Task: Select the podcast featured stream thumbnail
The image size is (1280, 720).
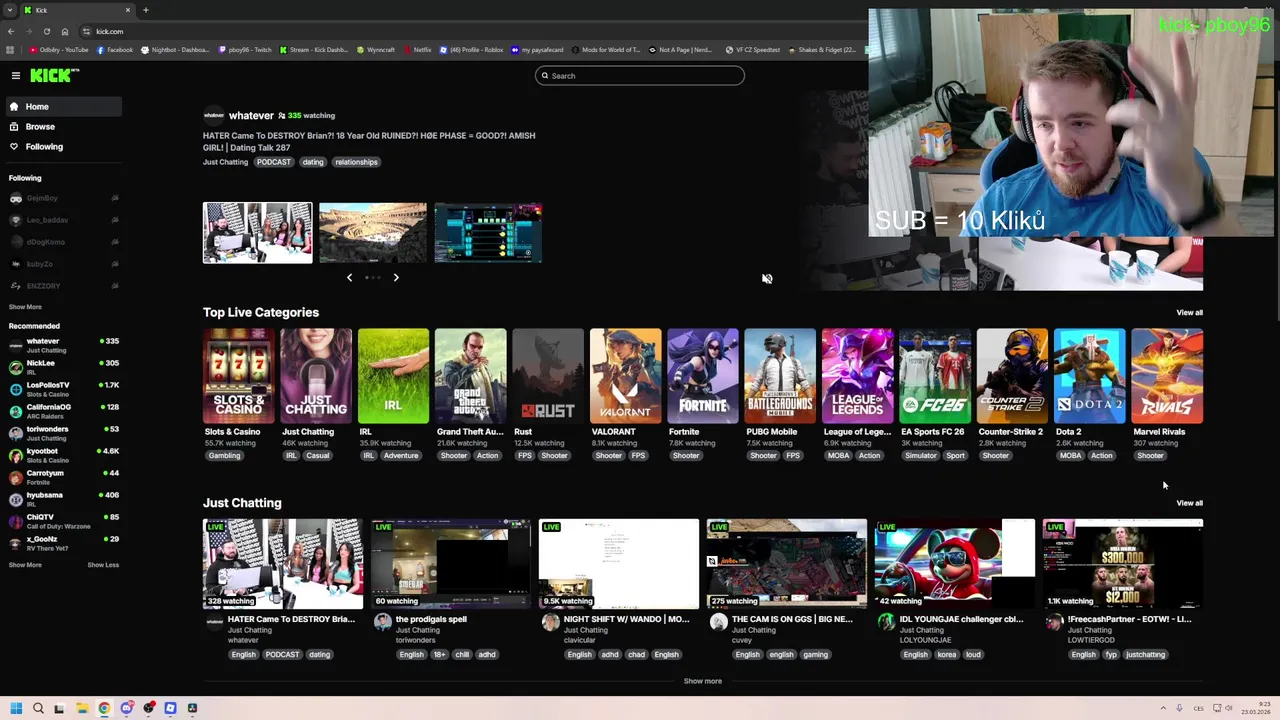Action: tap(257, 233)
